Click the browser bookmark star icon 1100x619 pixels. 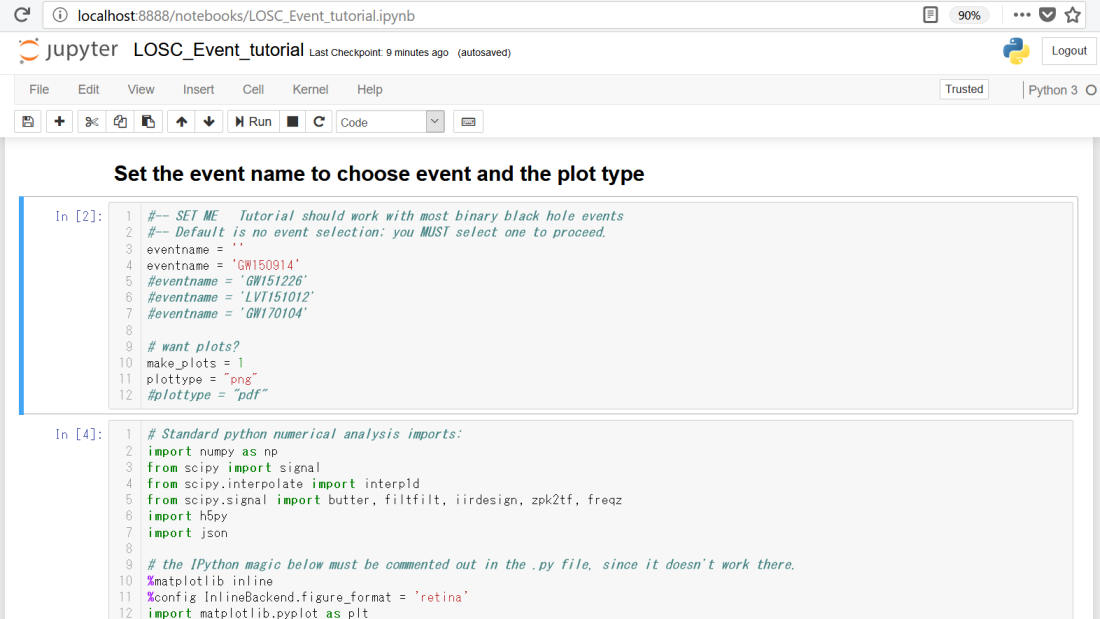pos(1073,15)
